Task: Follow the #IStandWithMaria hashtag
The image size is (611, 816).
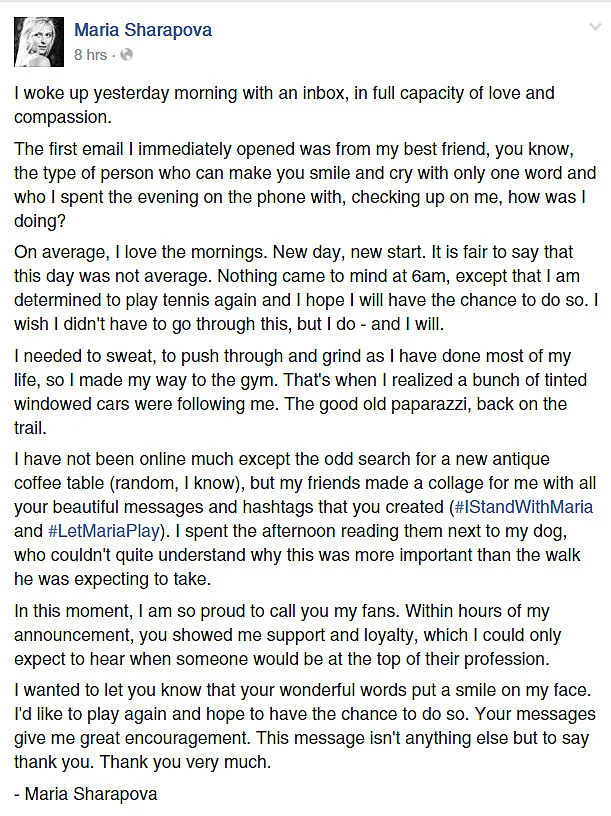Action: [x=523, y=507]
